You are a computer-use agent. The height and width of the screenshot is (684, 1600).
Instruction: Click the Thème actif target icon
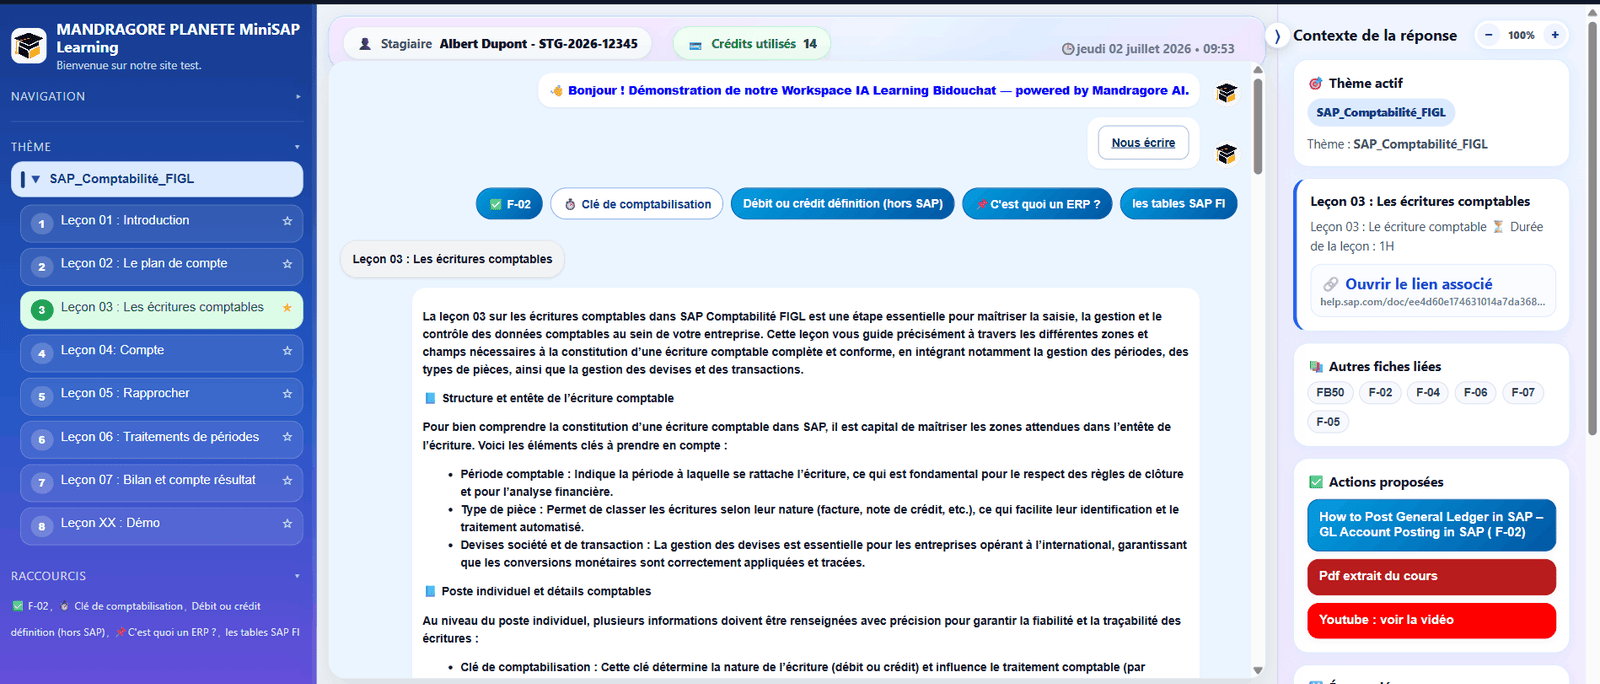click(1316, 84)
